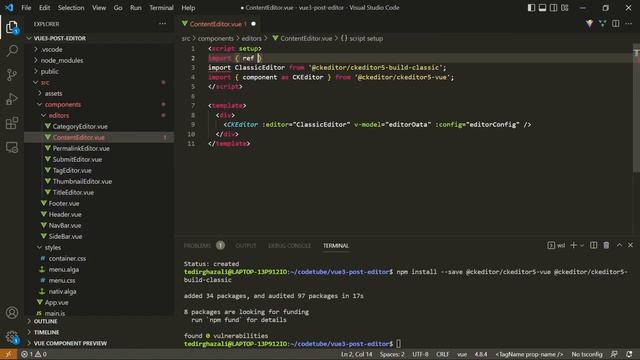640x360 pixels.
Task: Collapse the components folder
Action: 99,104
